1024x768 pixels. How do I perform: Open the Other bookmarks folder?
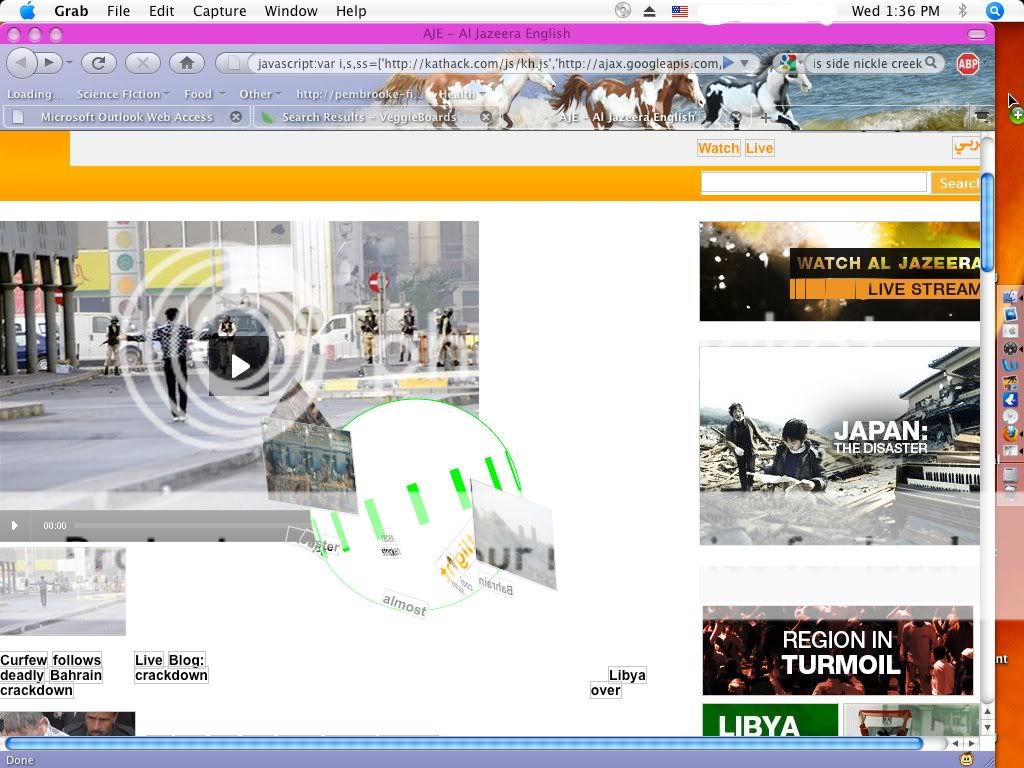pos(260,94)
